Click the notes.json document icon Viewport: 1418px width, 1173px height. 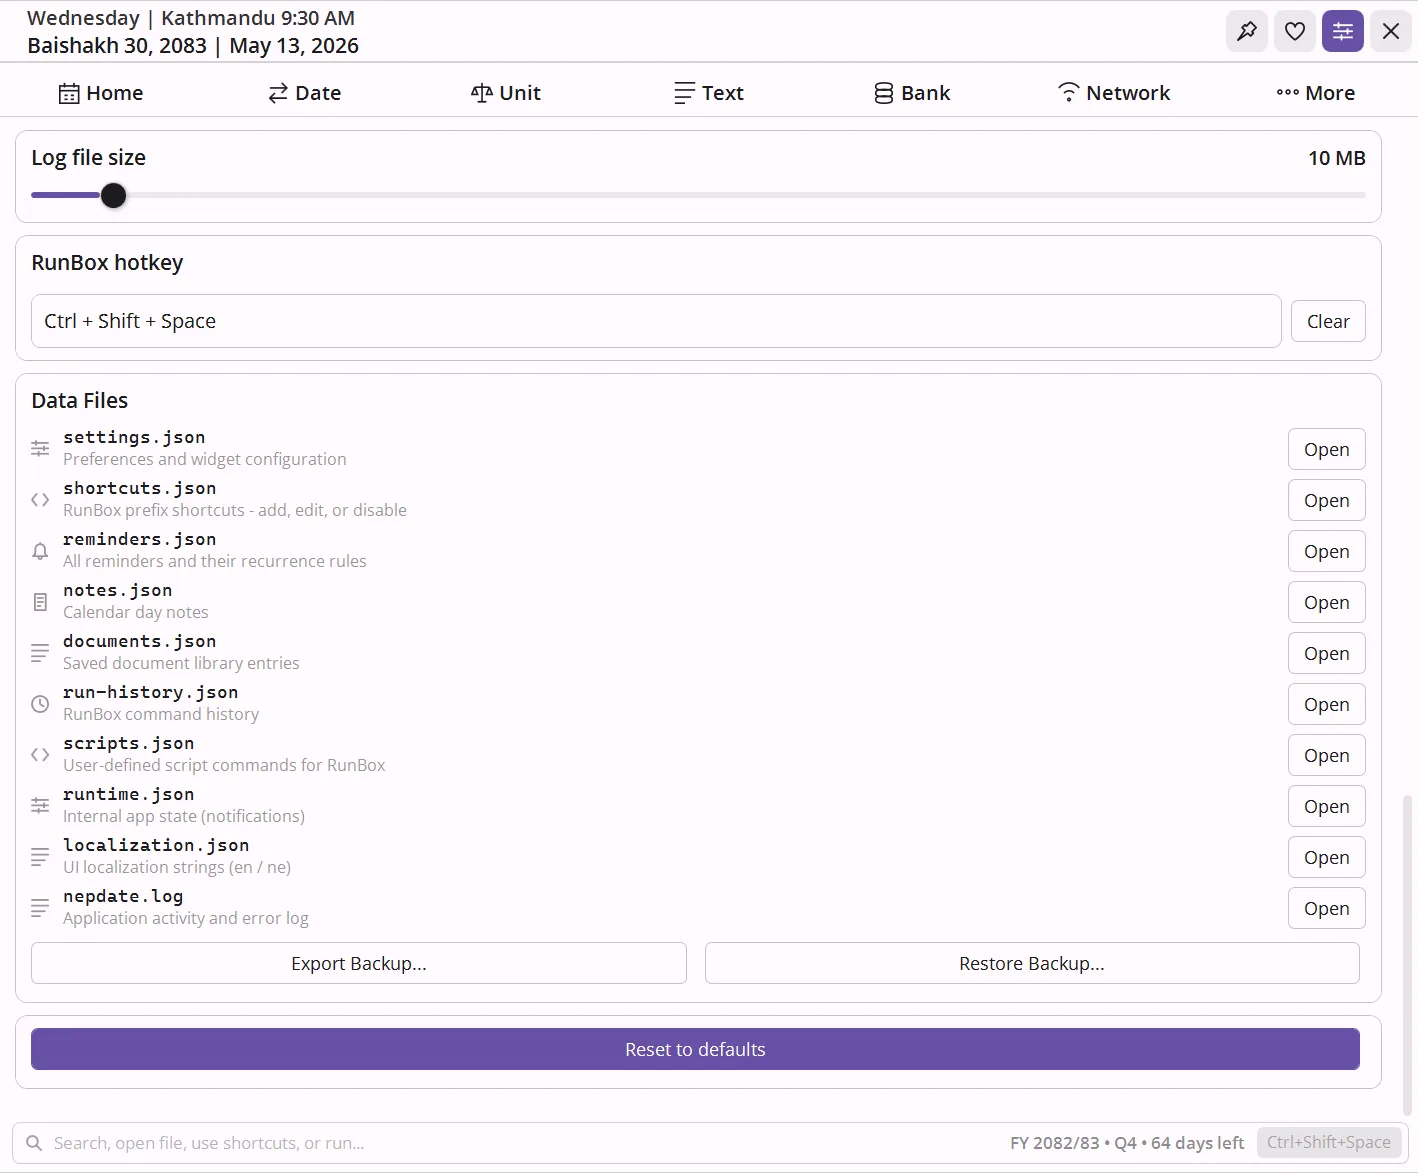40,602
